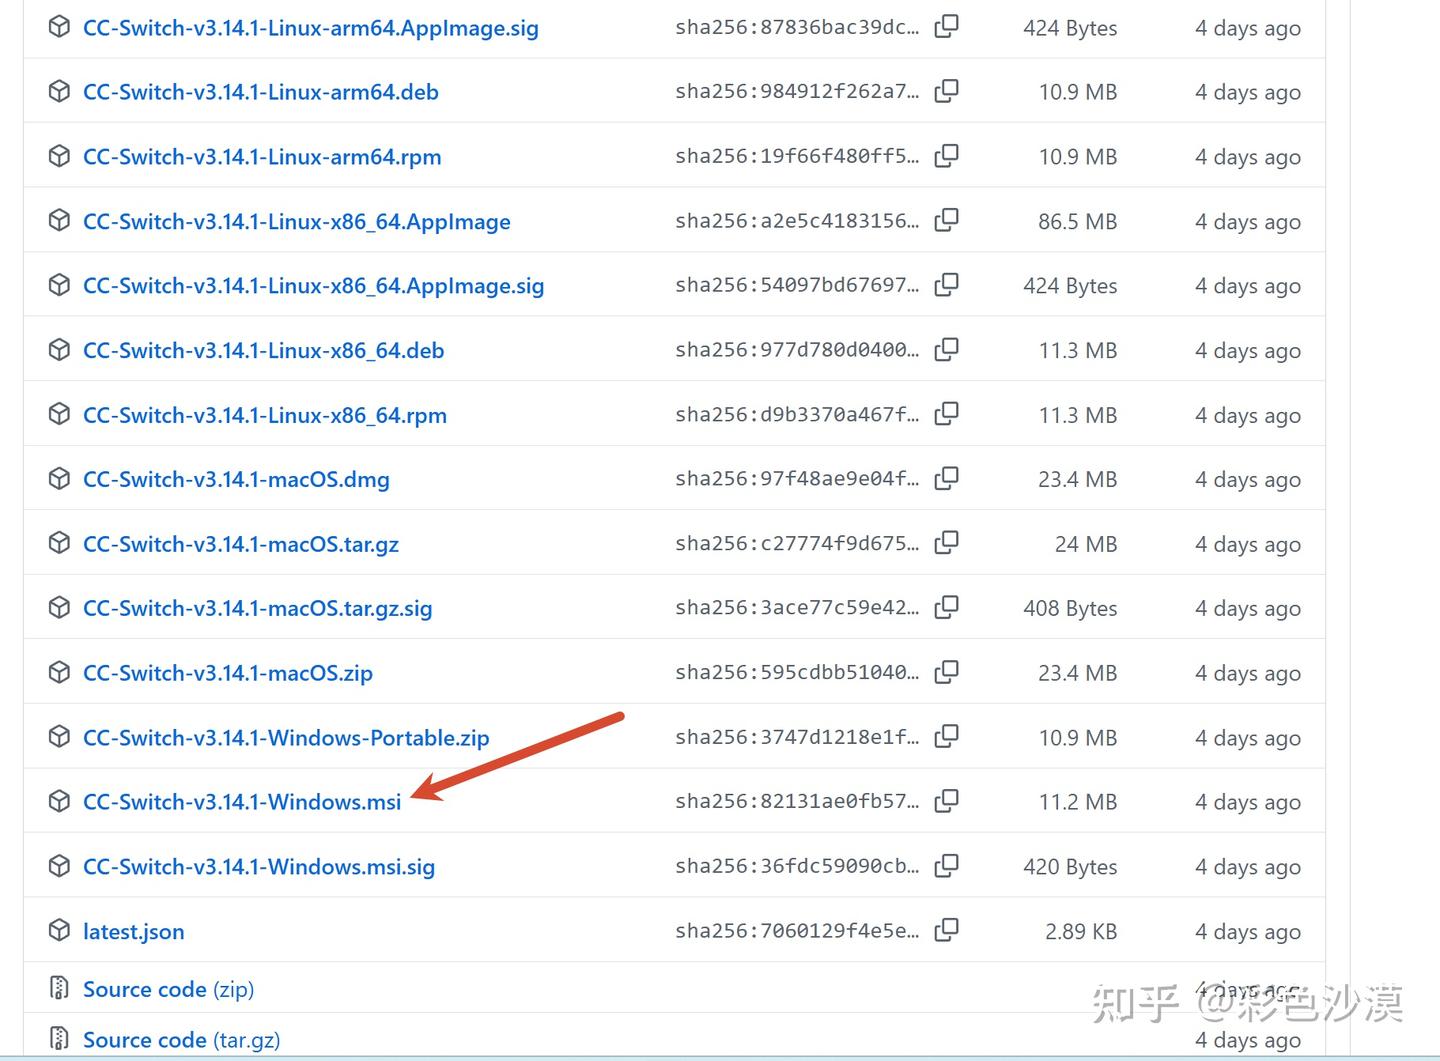Select the 86.5 MB file size
The width and height of the screenshot is (1440, 1061).
(1077, 221)
